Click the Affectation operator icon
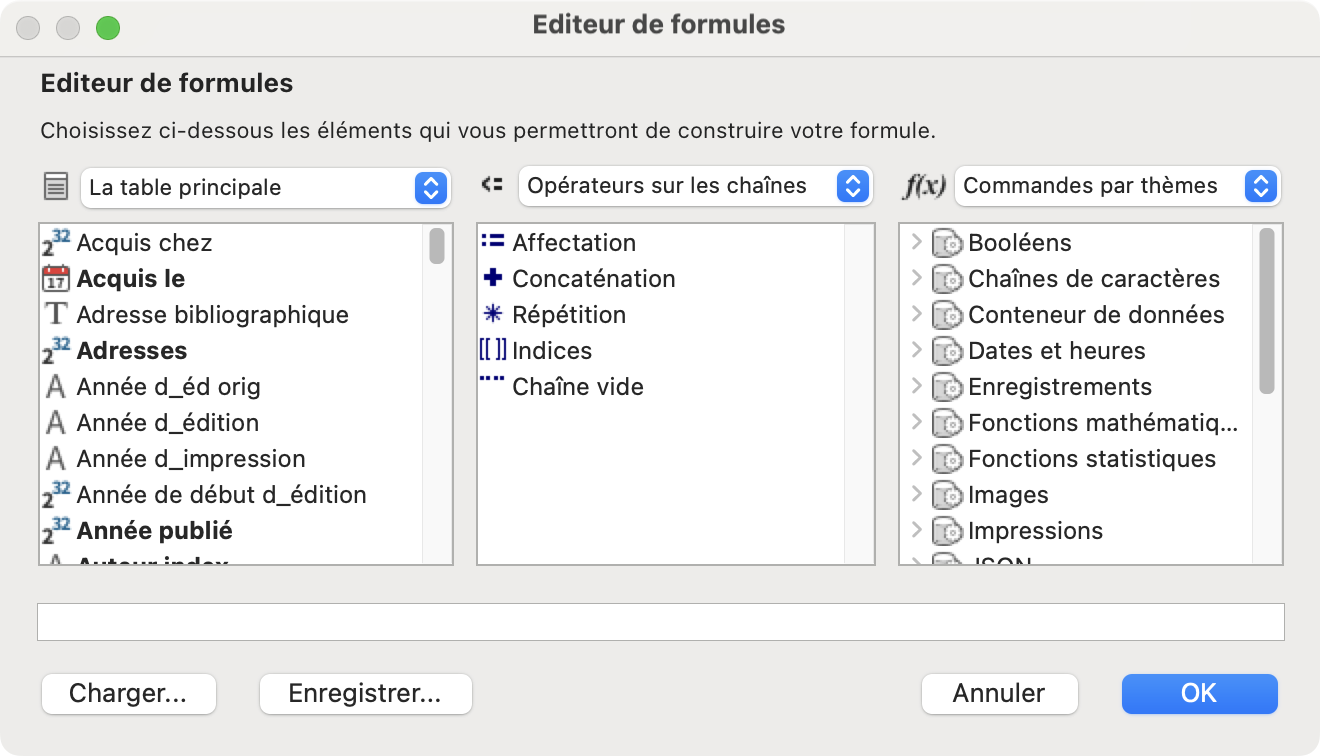1320x756 pixels. tap(493, 242)
